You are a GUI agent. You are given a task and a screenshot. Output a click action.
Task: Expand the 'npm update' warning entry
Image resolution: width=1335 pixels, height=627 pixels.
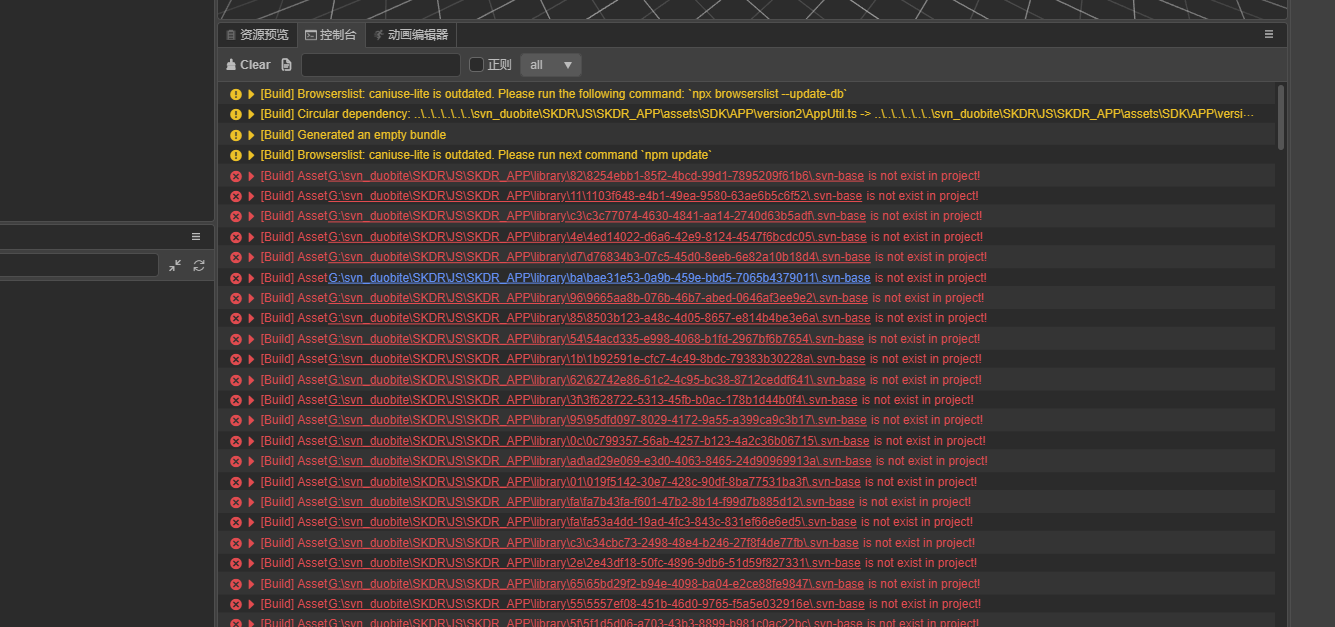252,155
